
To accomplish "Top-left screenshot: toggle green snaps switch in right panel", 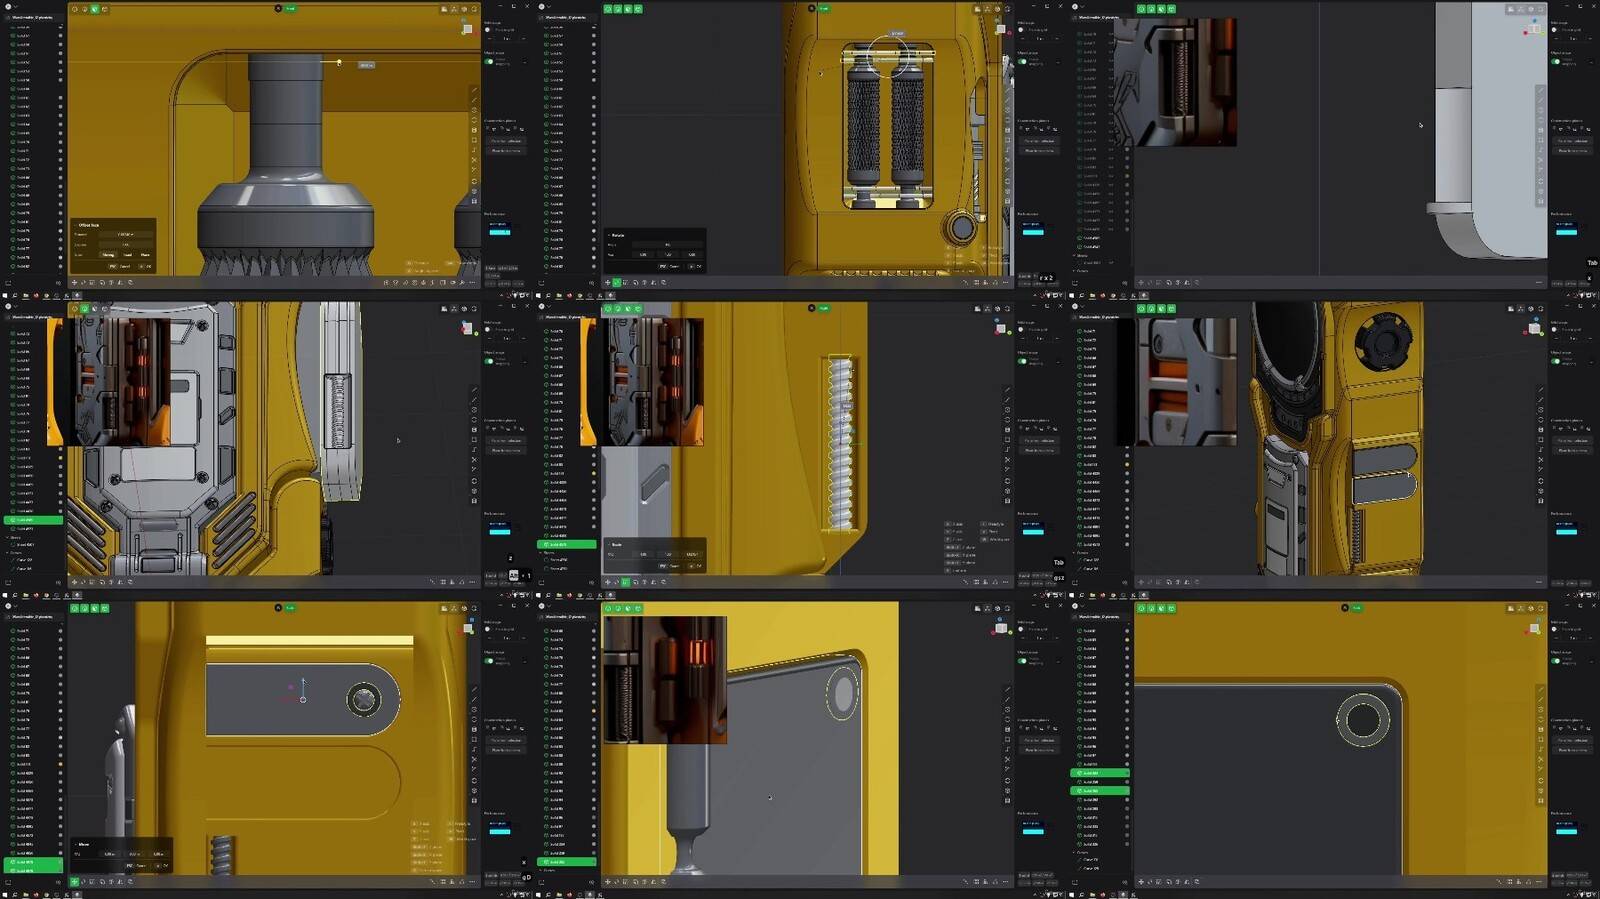I will tap(489, 61).
